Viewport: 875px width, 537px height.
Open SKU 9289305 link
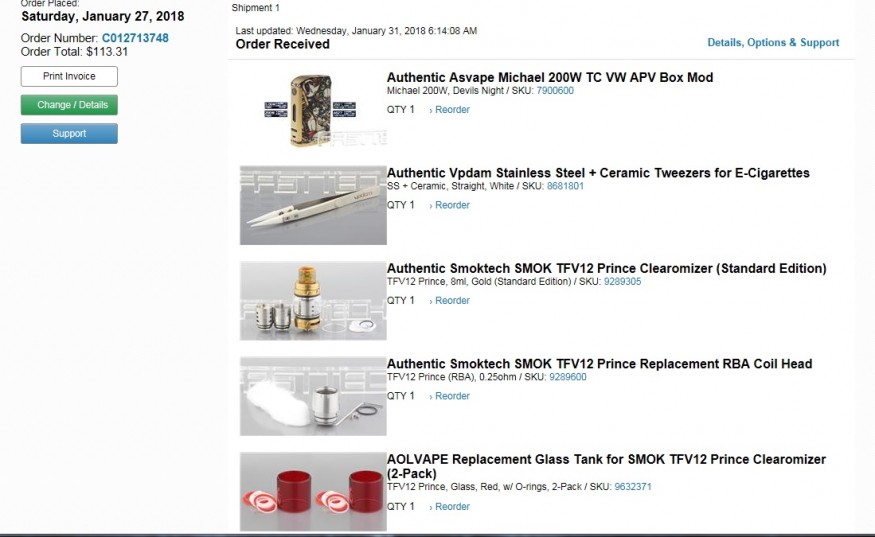(x=622, y=281)
